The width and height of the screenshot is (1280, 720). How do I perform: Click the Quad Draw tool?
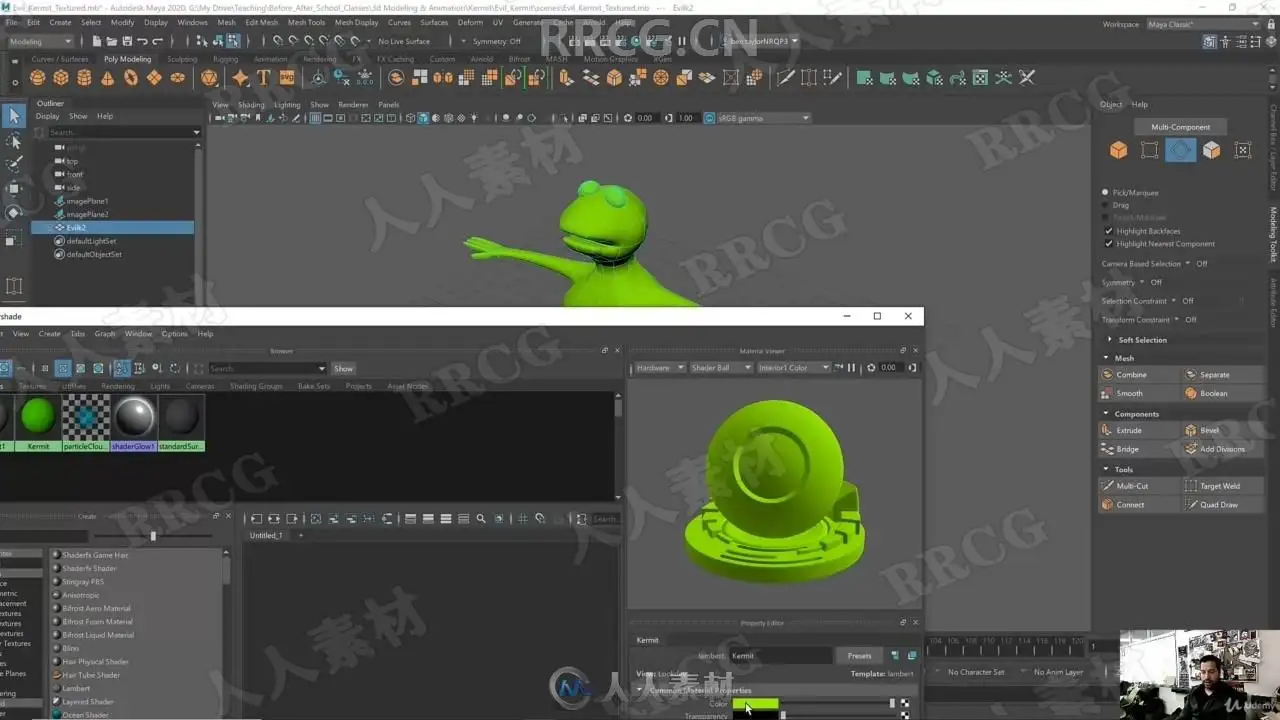pos(1223,505)
